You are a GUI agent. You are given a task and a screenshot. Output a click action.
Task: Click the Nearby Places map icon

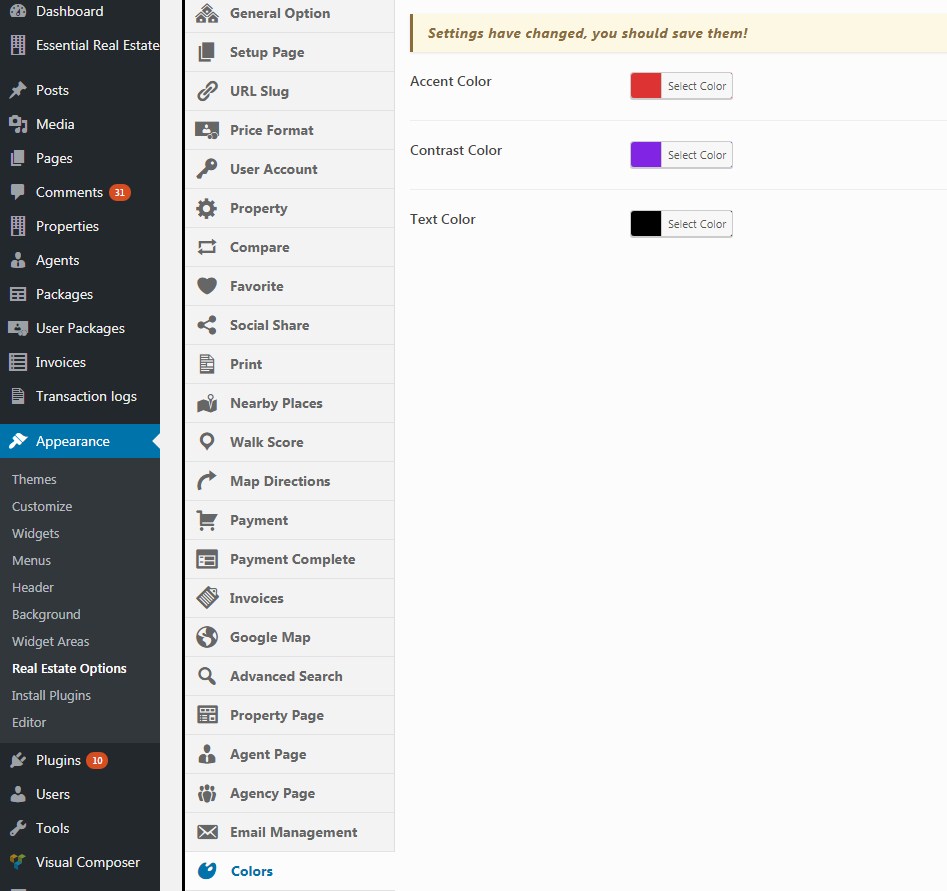[207, 403]
